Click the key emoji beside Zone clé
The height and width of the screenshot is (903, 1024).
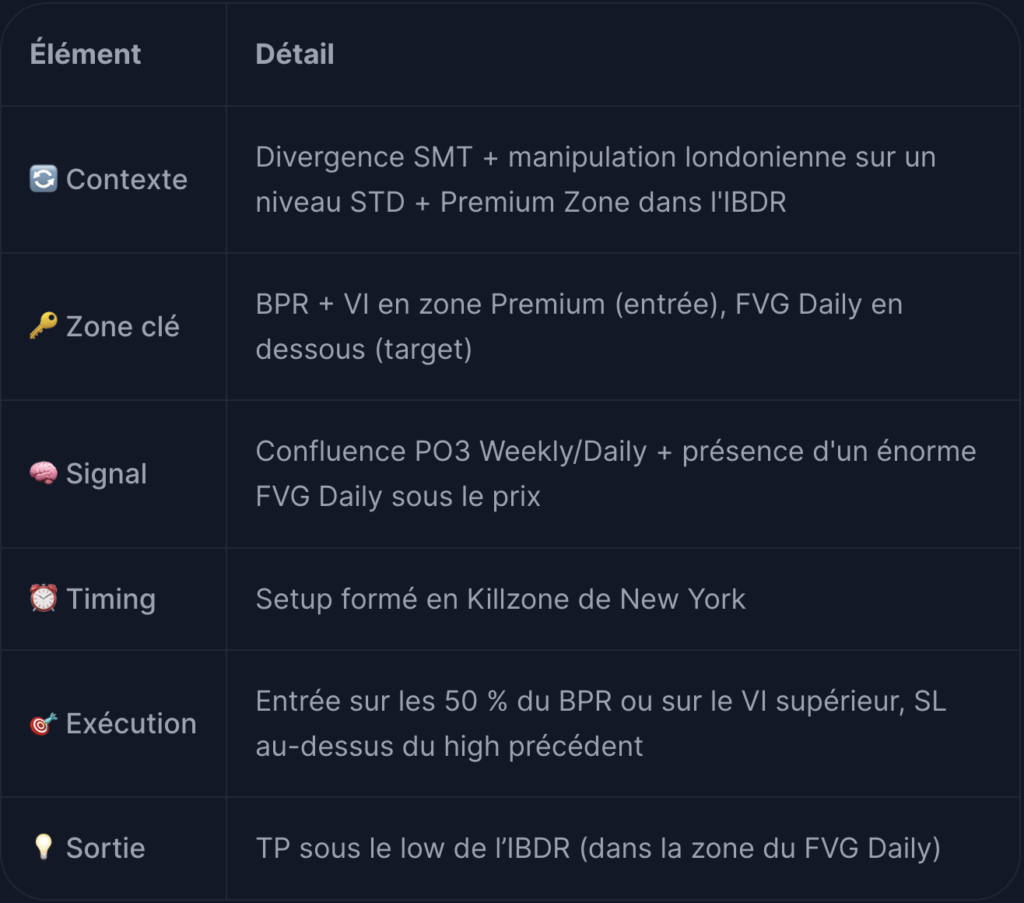43,326
